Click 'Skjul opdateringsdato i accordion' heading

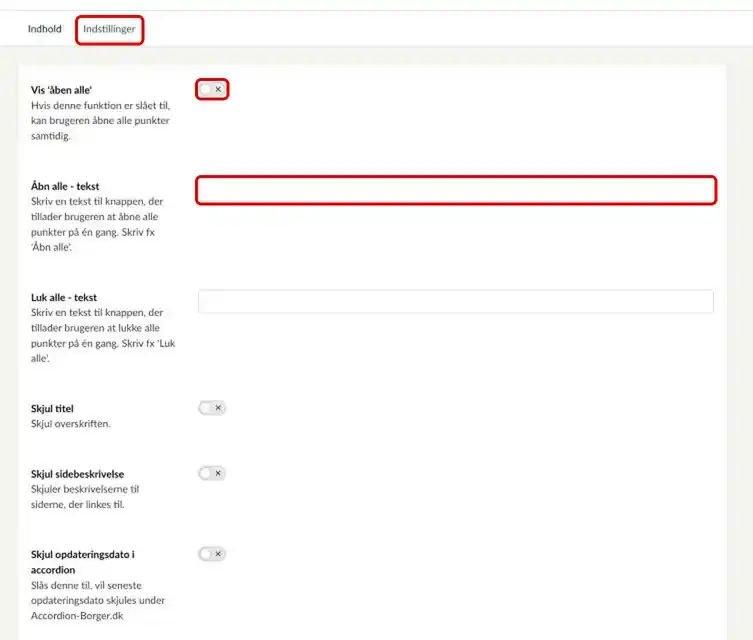tap(83, 562)
